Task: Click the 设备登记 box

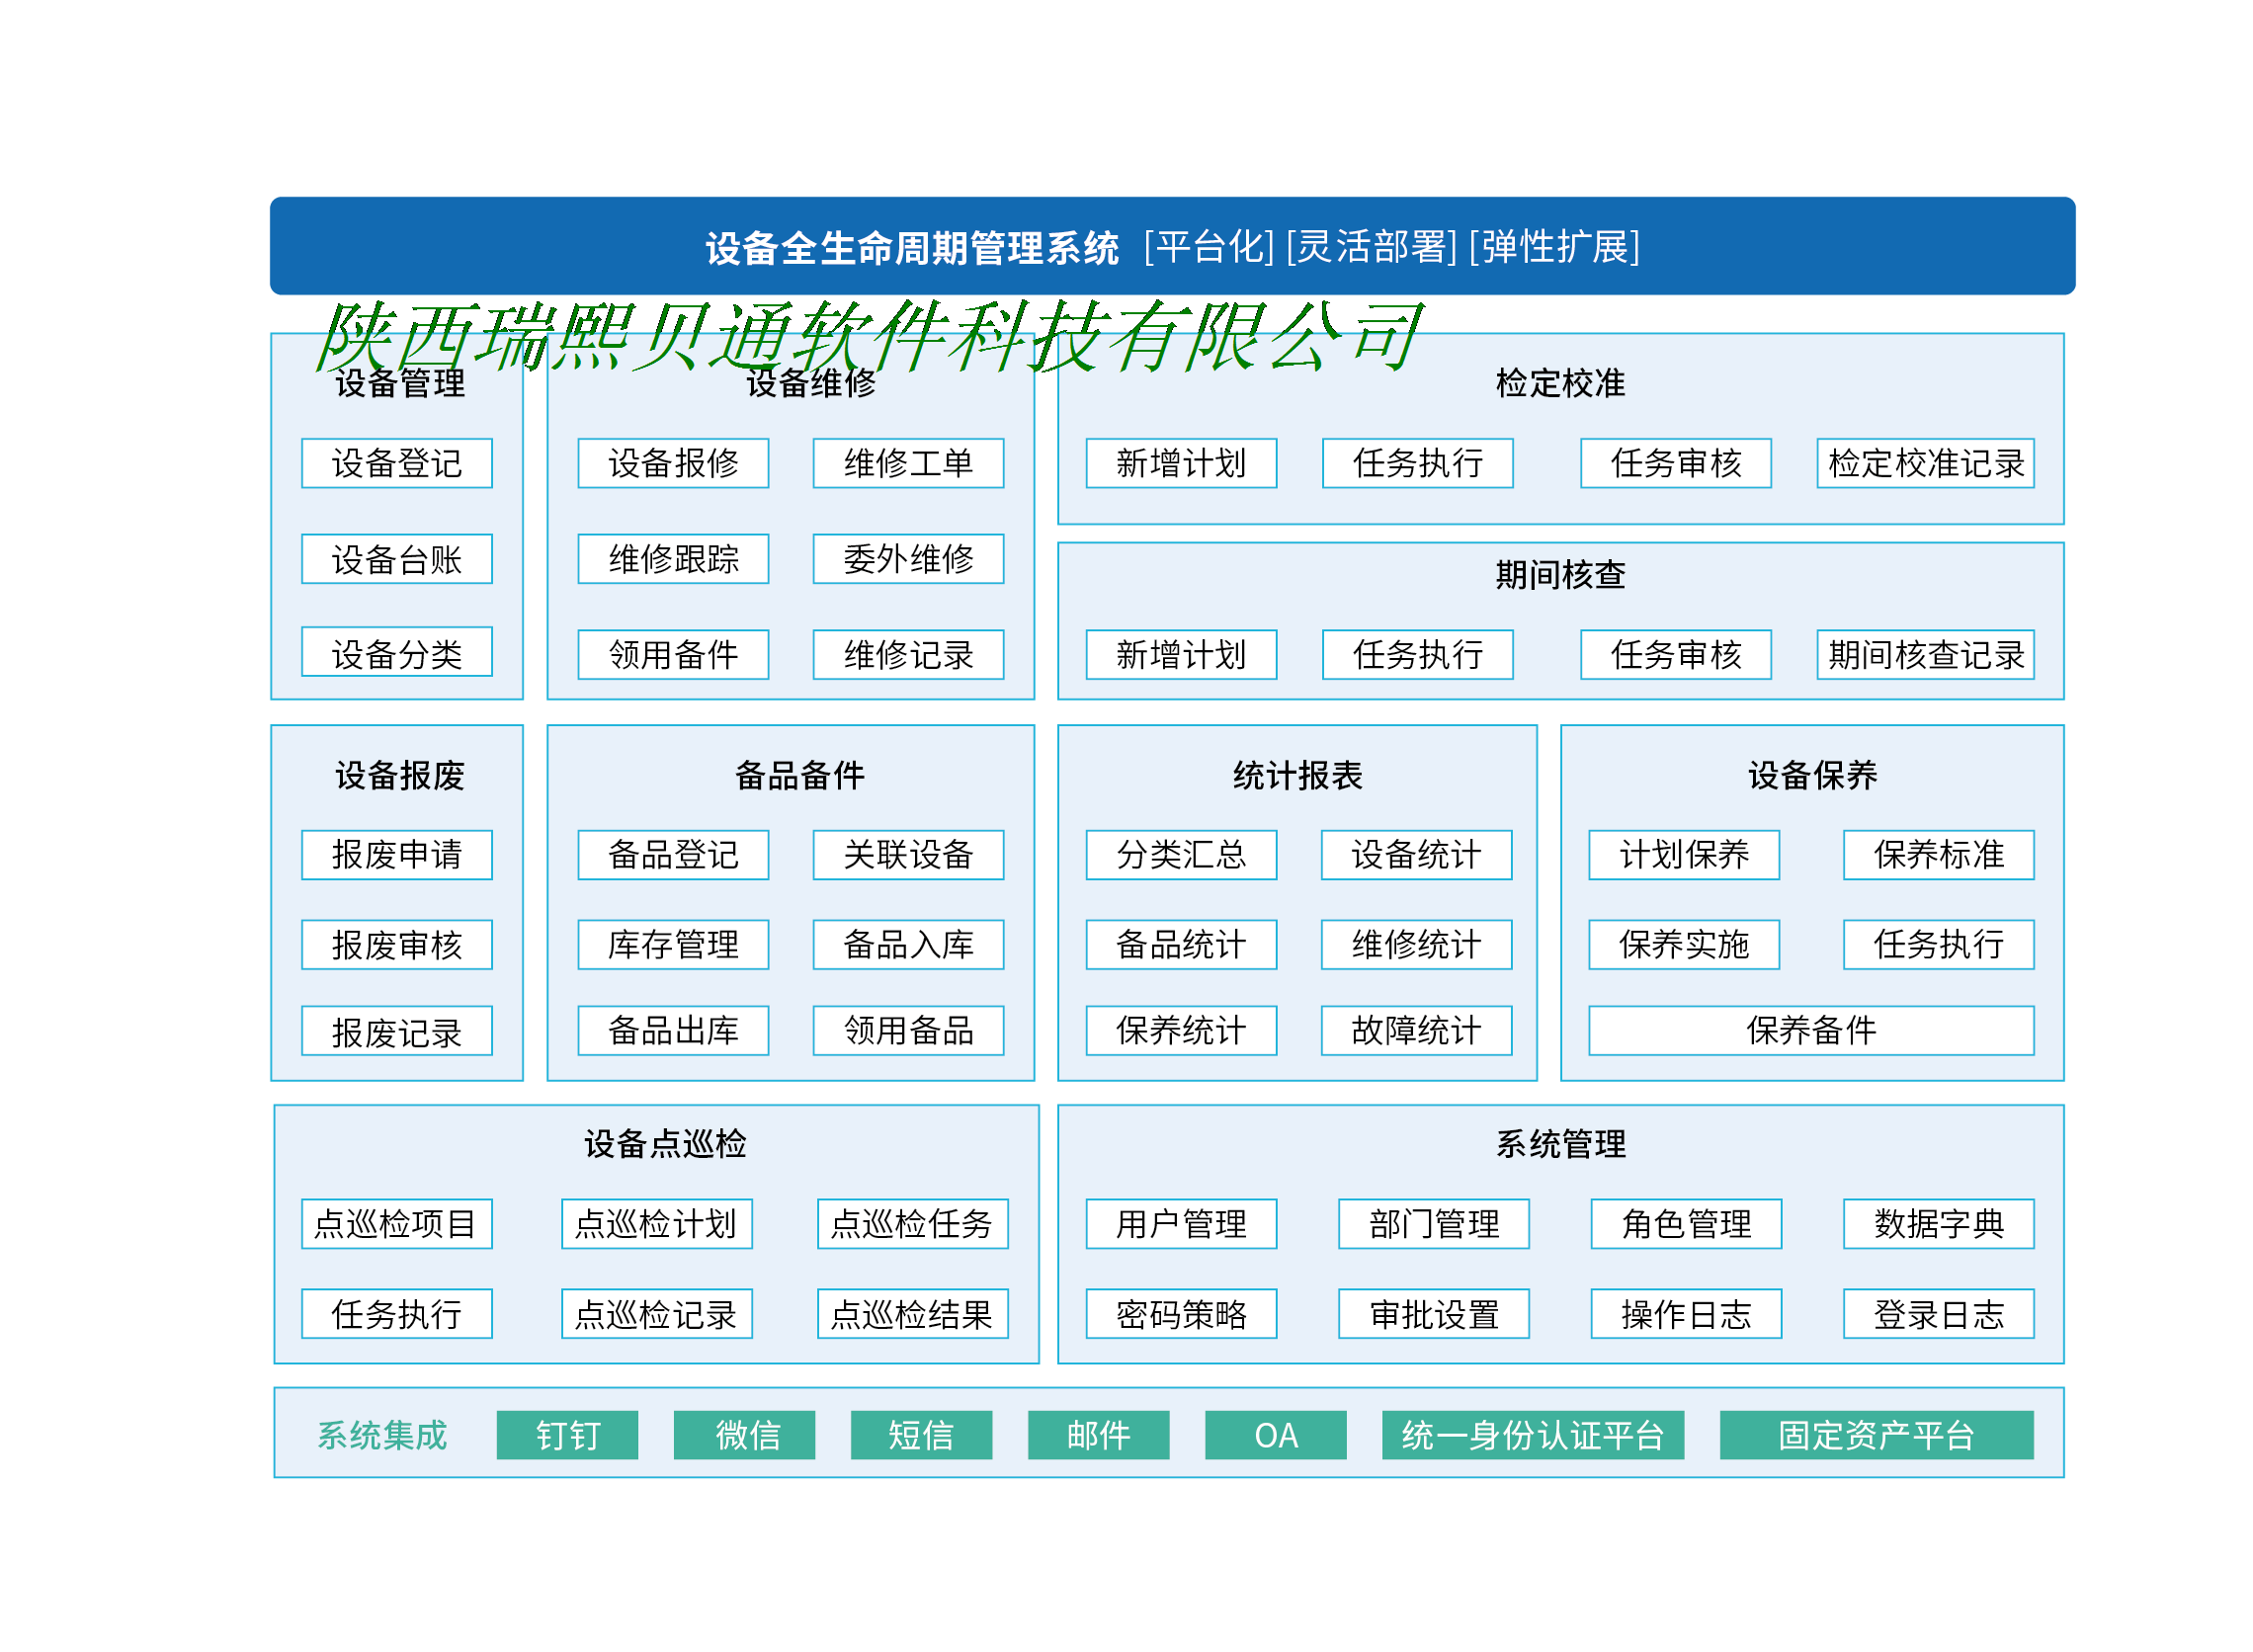Action: click(397, 463)
